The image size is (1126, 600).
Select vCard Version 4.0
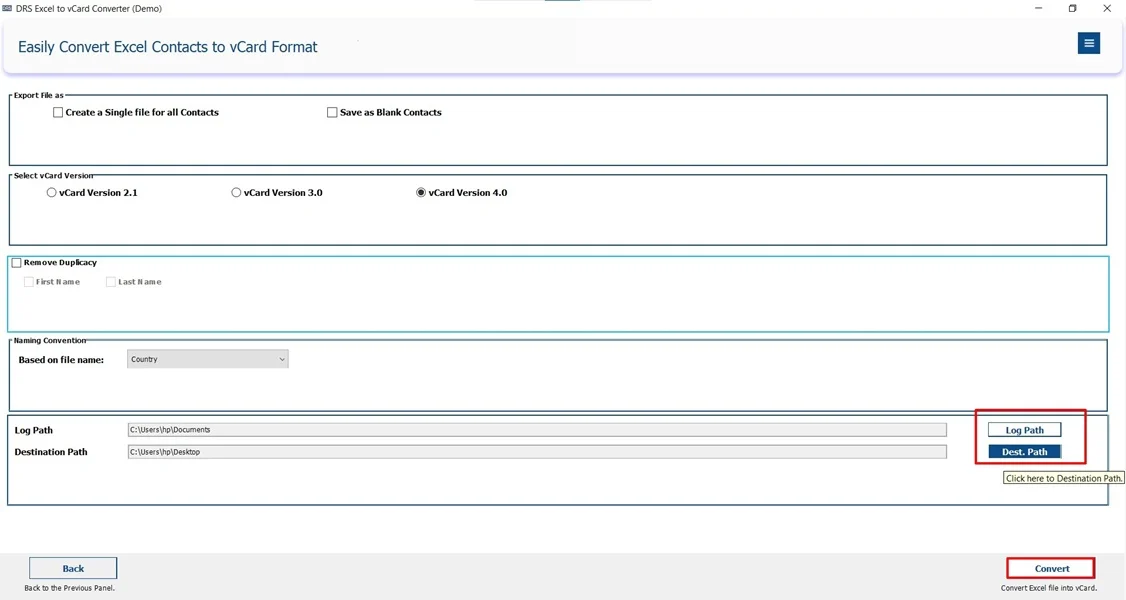coord(422,192)
